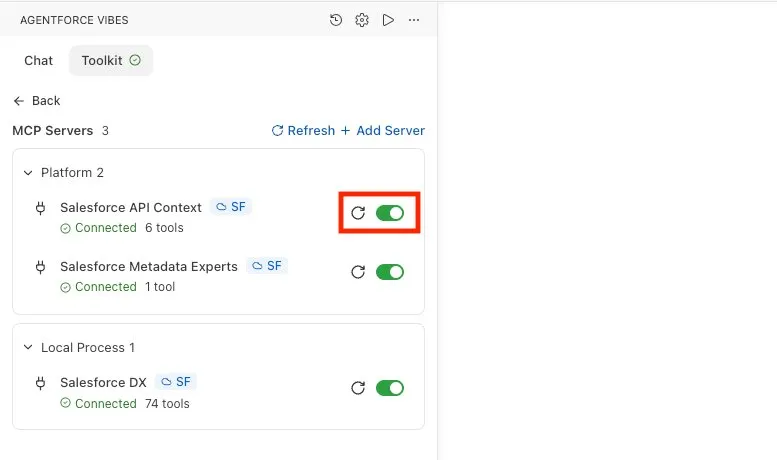Click plug icon beside Salesforce API Context
The image size is (777, 460).
[41, 208]
